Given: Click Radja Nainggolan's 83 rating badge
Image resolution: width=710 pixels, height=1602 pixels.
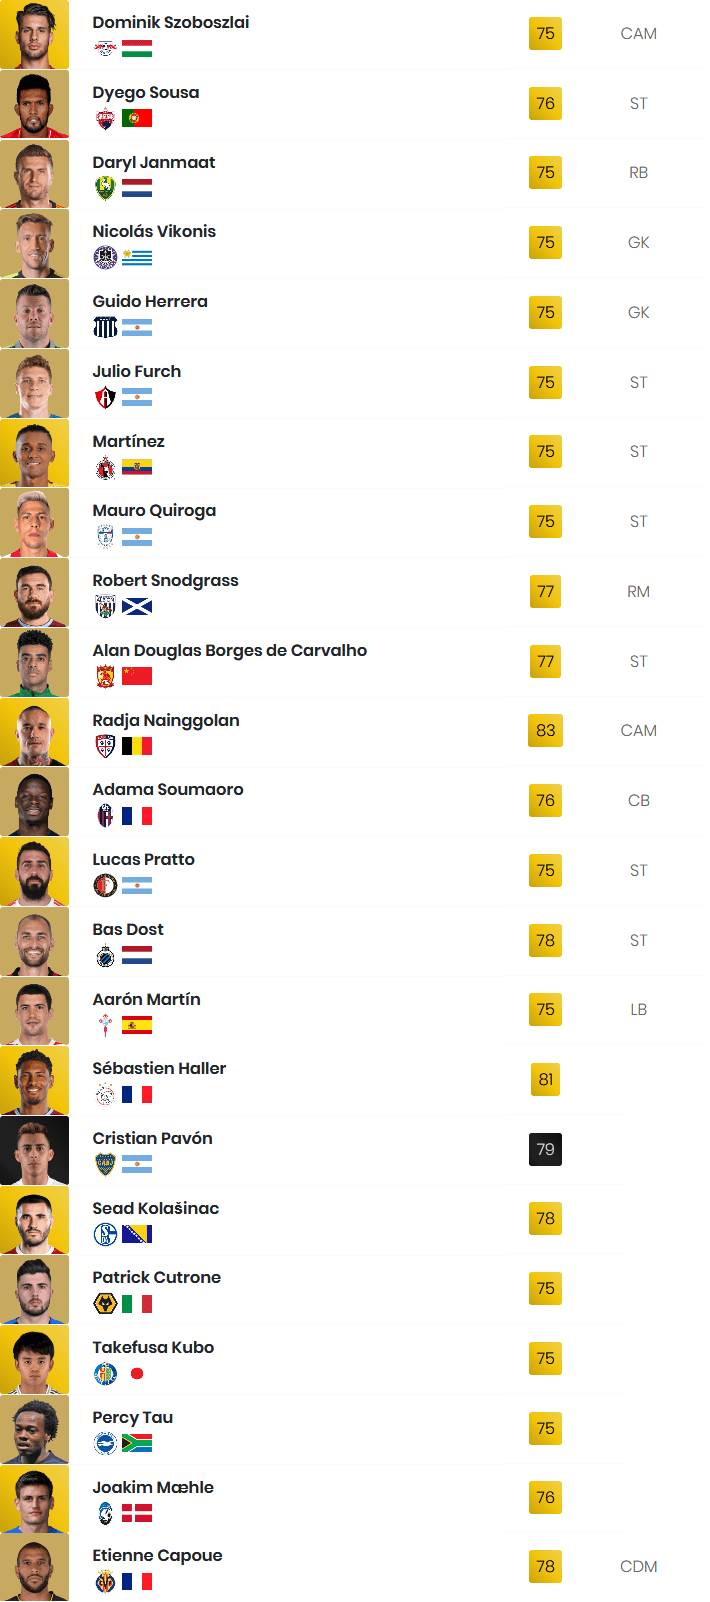Looking at the screenshot, I should point(545,730).
